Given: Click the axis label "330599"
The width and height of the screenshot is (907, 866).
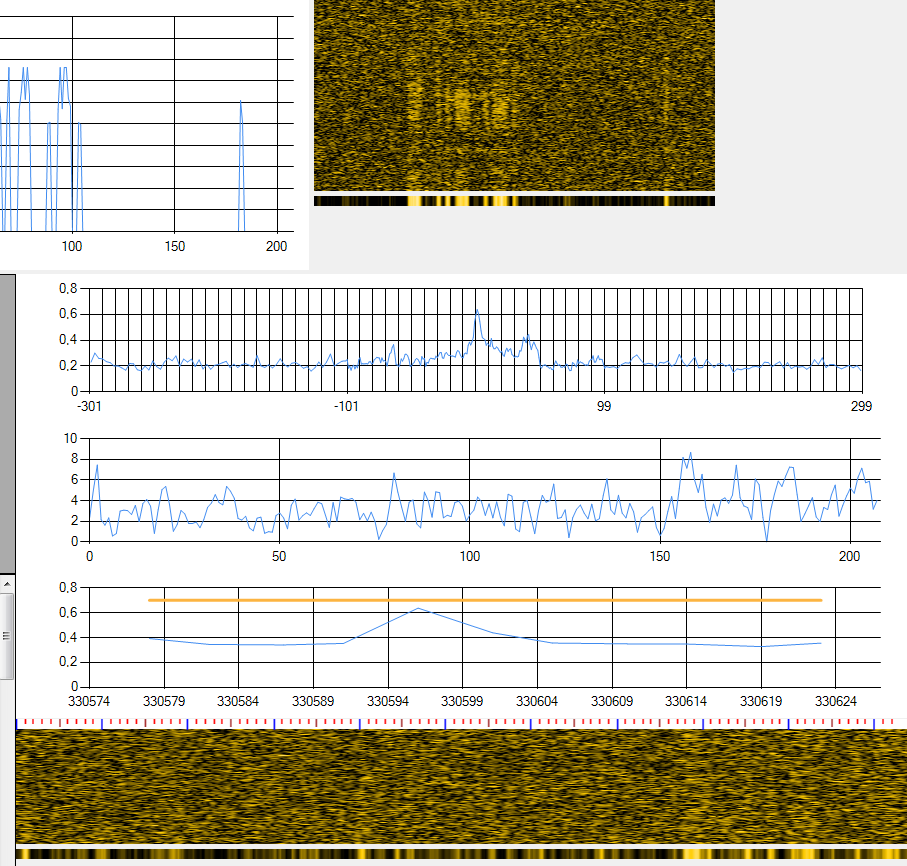Looking at the screenshot, I should point(462,701).
